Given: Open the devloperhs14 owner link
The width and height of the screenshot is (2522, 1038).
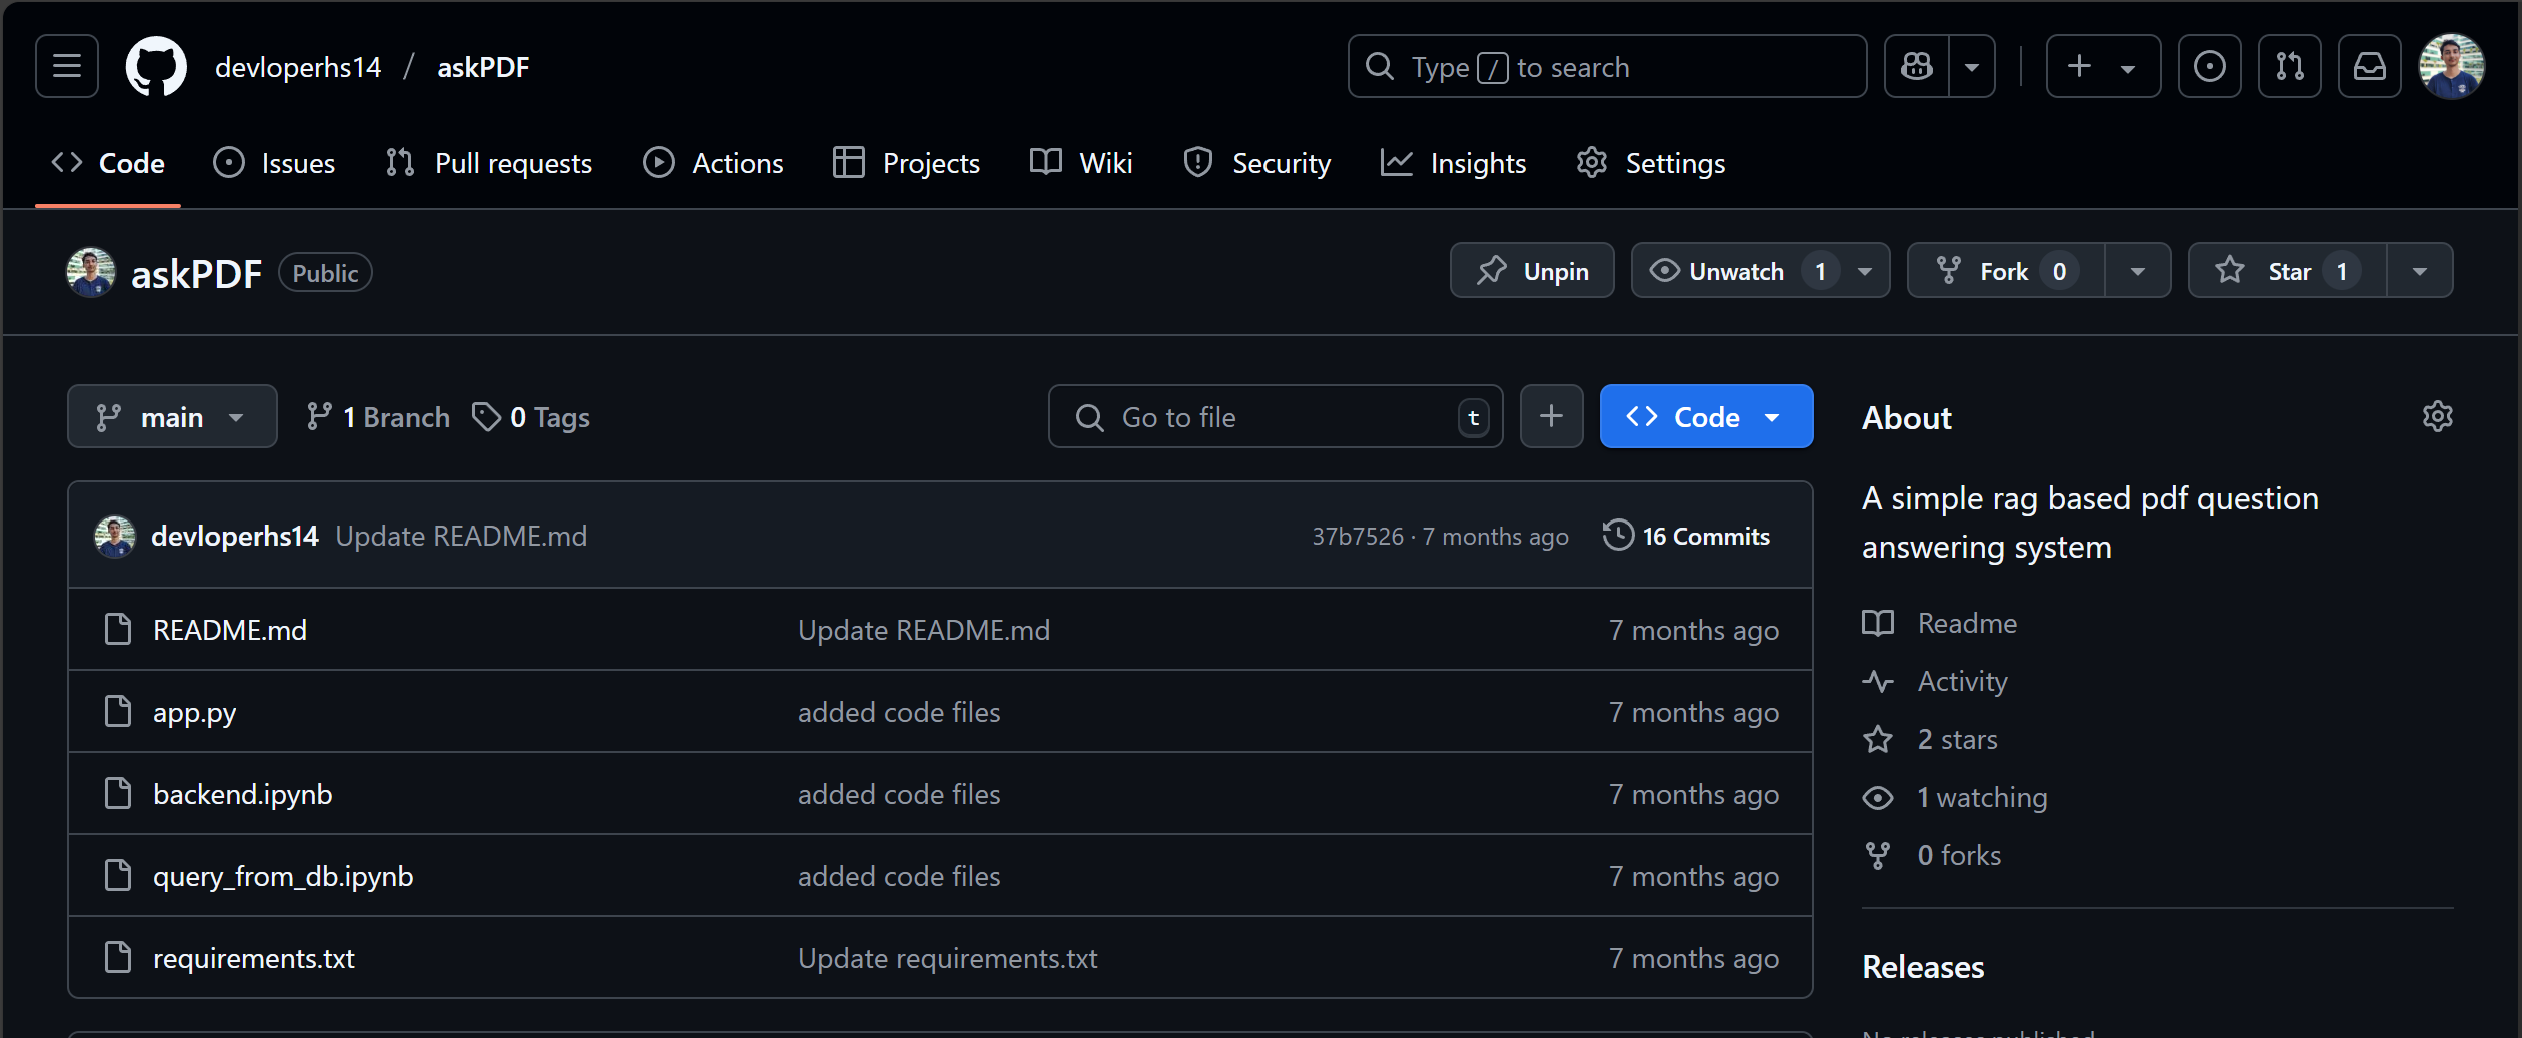Looking at the screenshot, I should click(x=298, y=67).
